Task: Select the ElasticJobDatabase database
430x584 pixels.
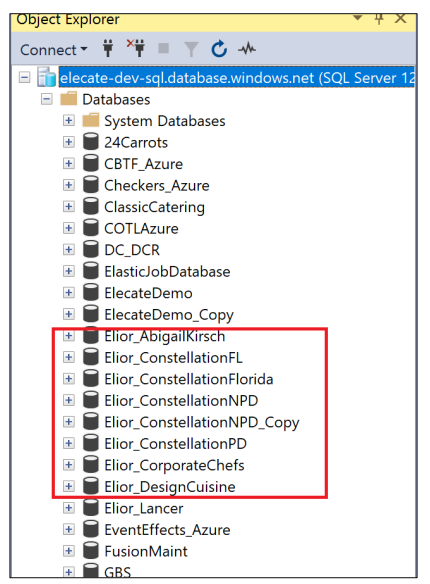Action: coord(167,272)
